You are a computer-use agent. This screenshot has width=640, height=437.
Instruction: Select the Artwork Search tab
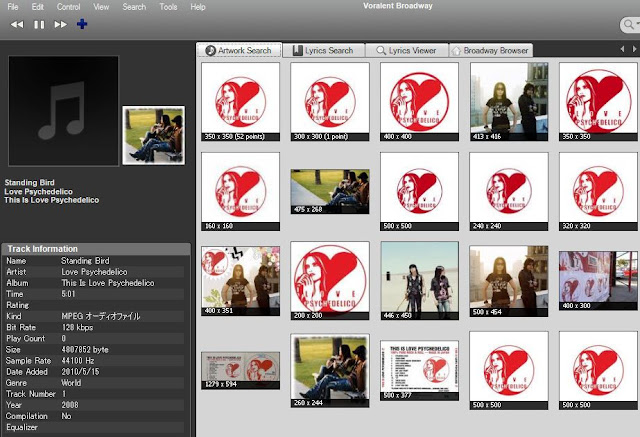click(x=239, y=49)
